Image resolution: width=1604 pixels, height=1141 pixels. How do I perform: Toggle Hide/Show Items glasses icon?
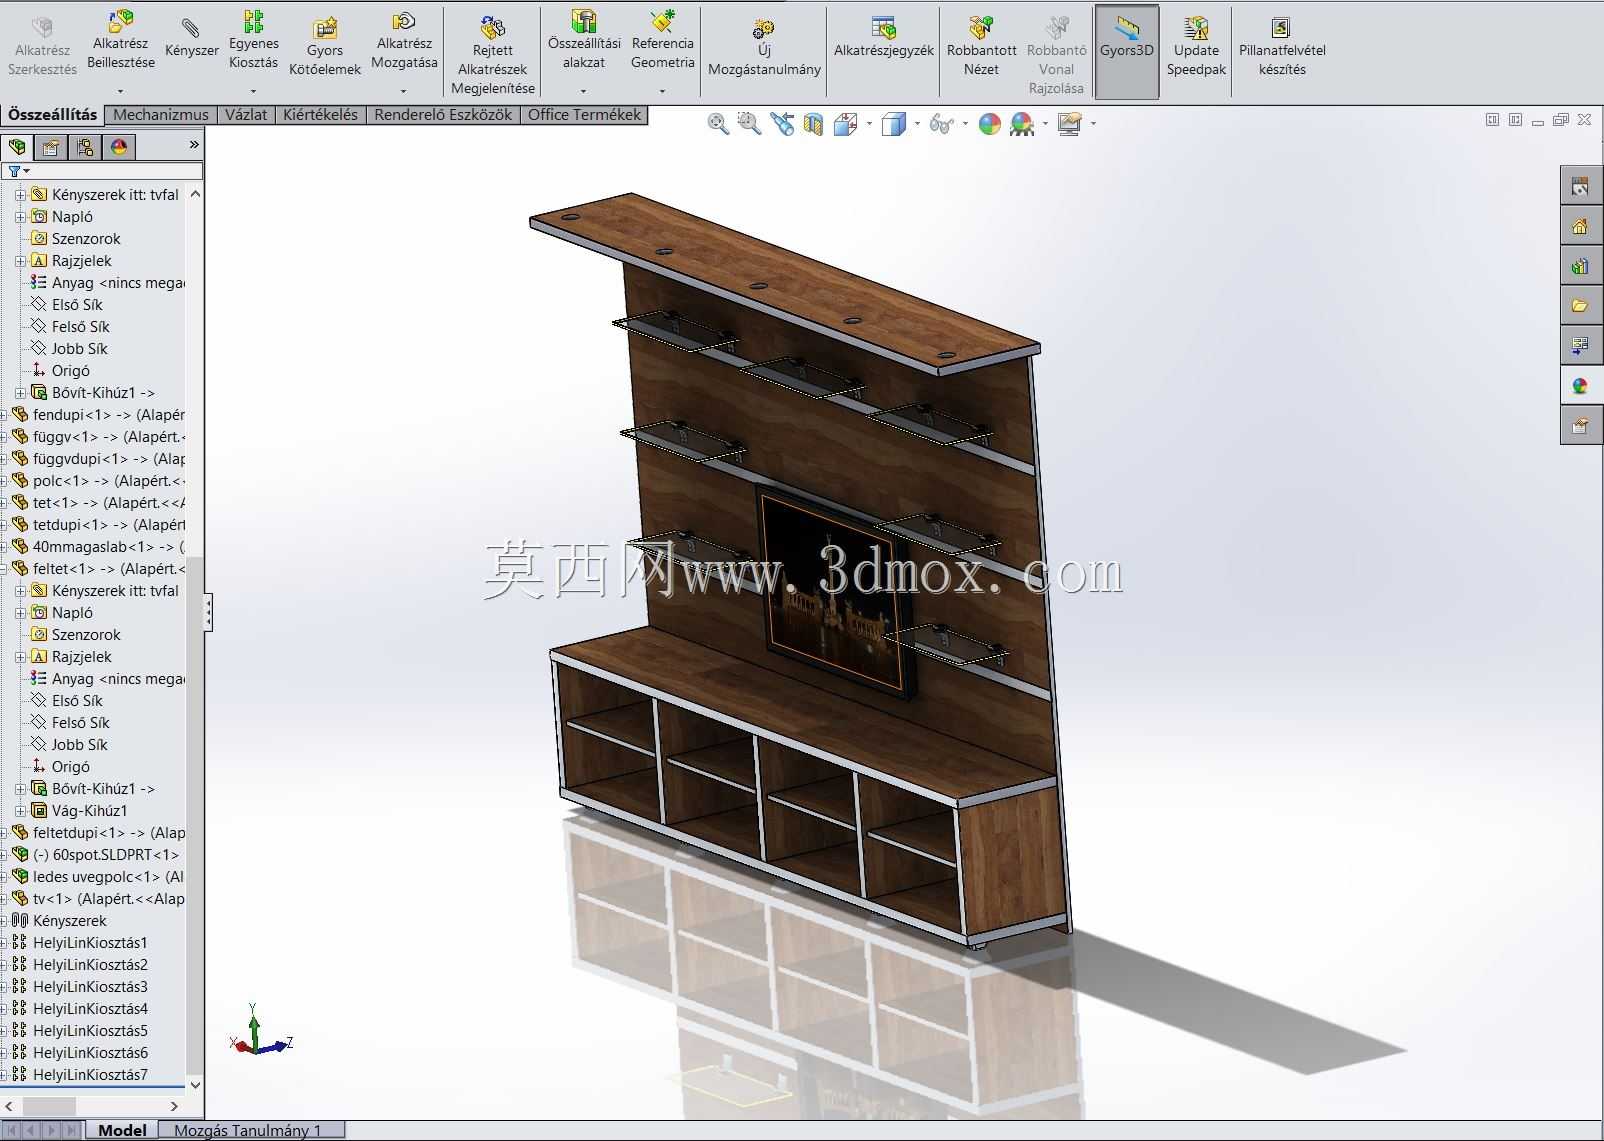tap(940, 124)
